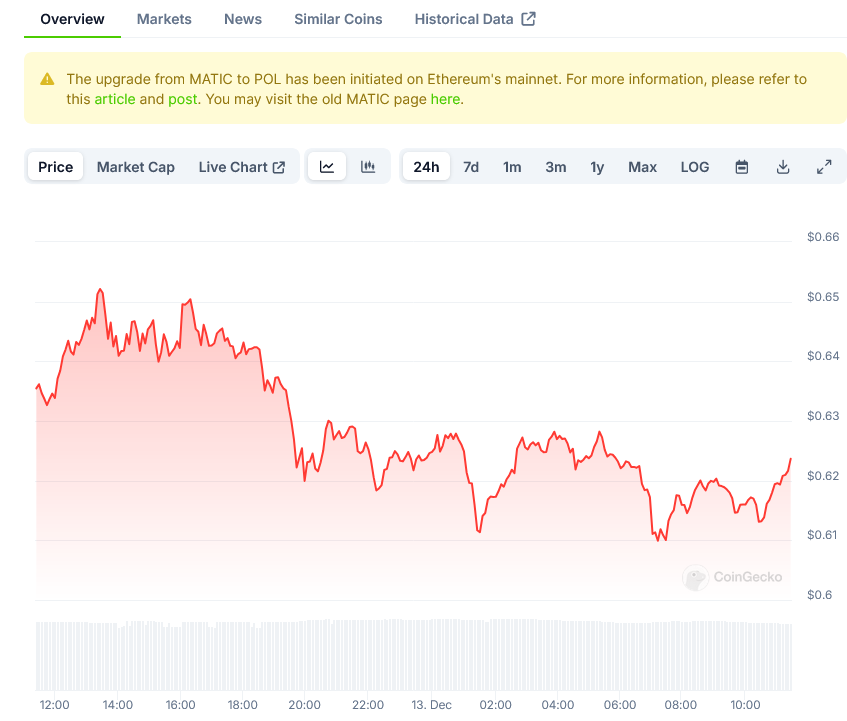
Task: Open the Markets tab
Action: pos(164,19)
